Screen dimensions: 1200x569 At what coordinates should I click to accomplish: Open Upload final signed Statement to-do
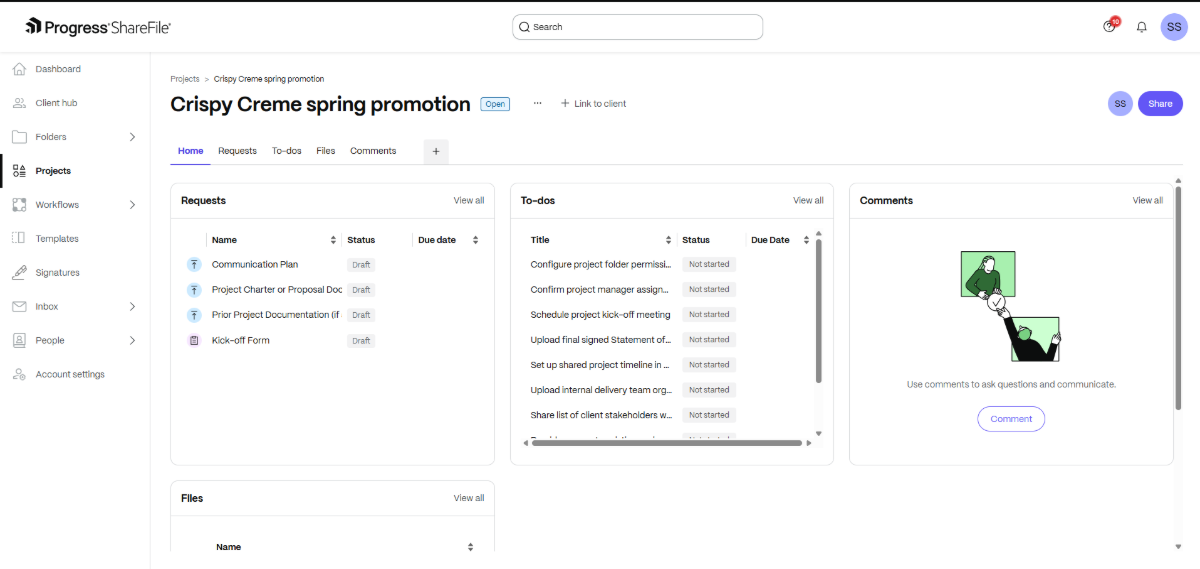(x=600, y=340)
